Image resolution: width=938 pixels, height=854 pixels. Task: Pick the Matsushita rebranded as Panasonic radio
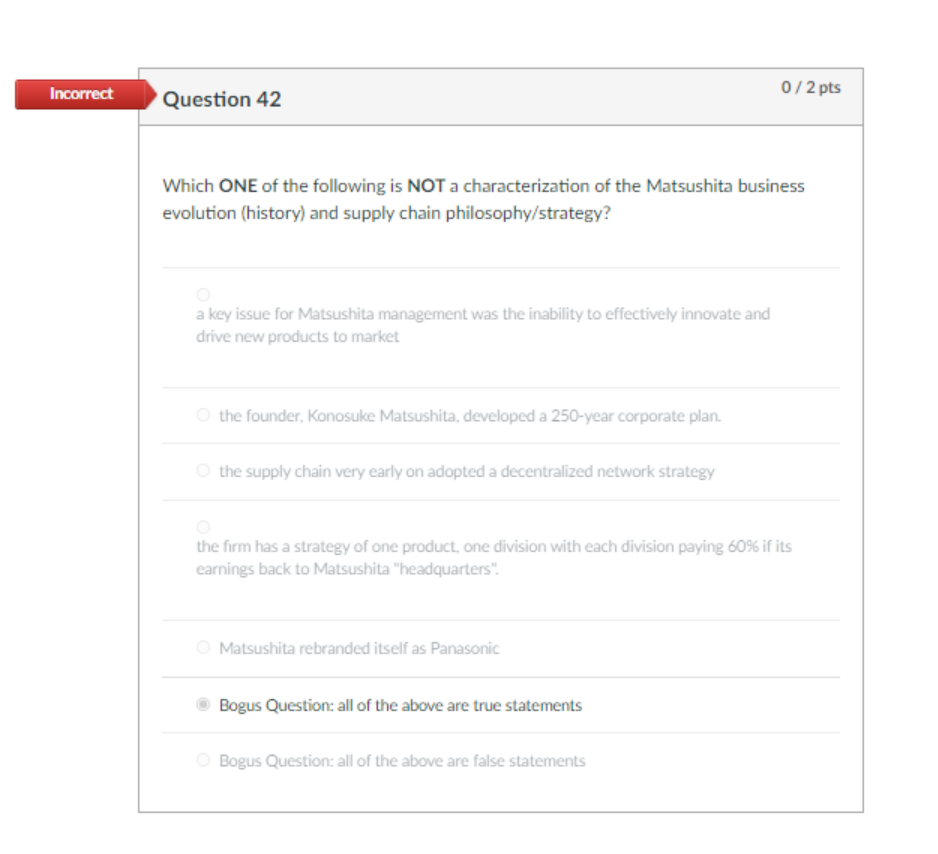pyautogui.click(x=203, y=647)
